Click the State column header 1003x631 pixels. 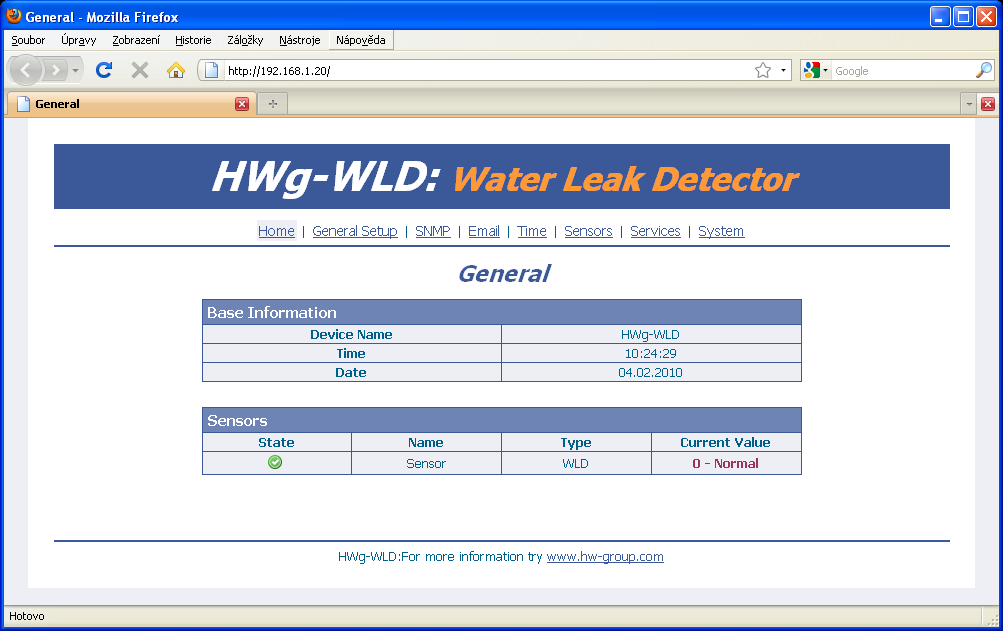click(x=276, y=443)
